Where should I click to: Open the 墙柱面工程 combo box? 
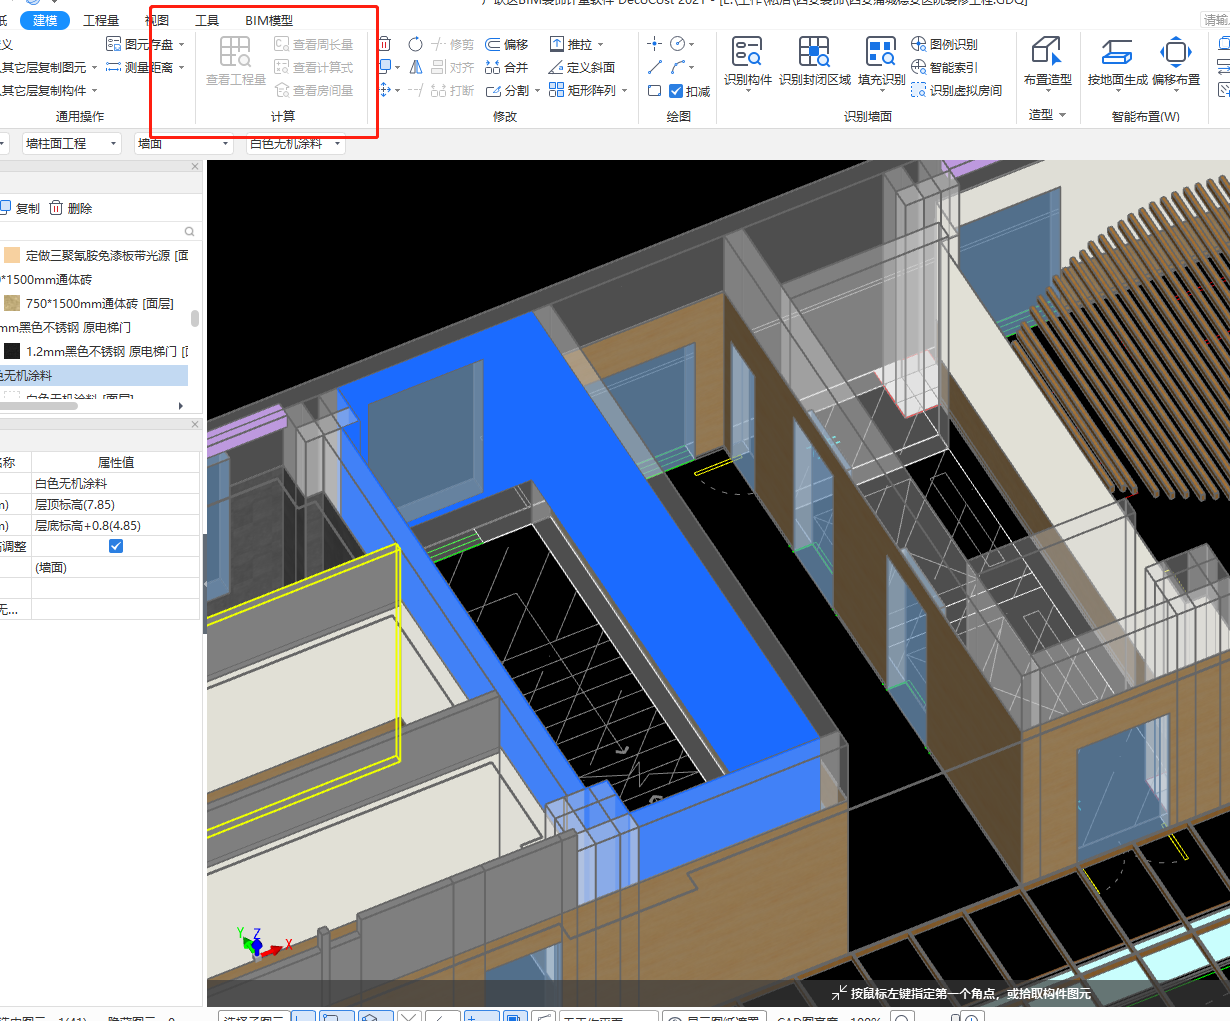pyautogui.click(x=71, y=144)
